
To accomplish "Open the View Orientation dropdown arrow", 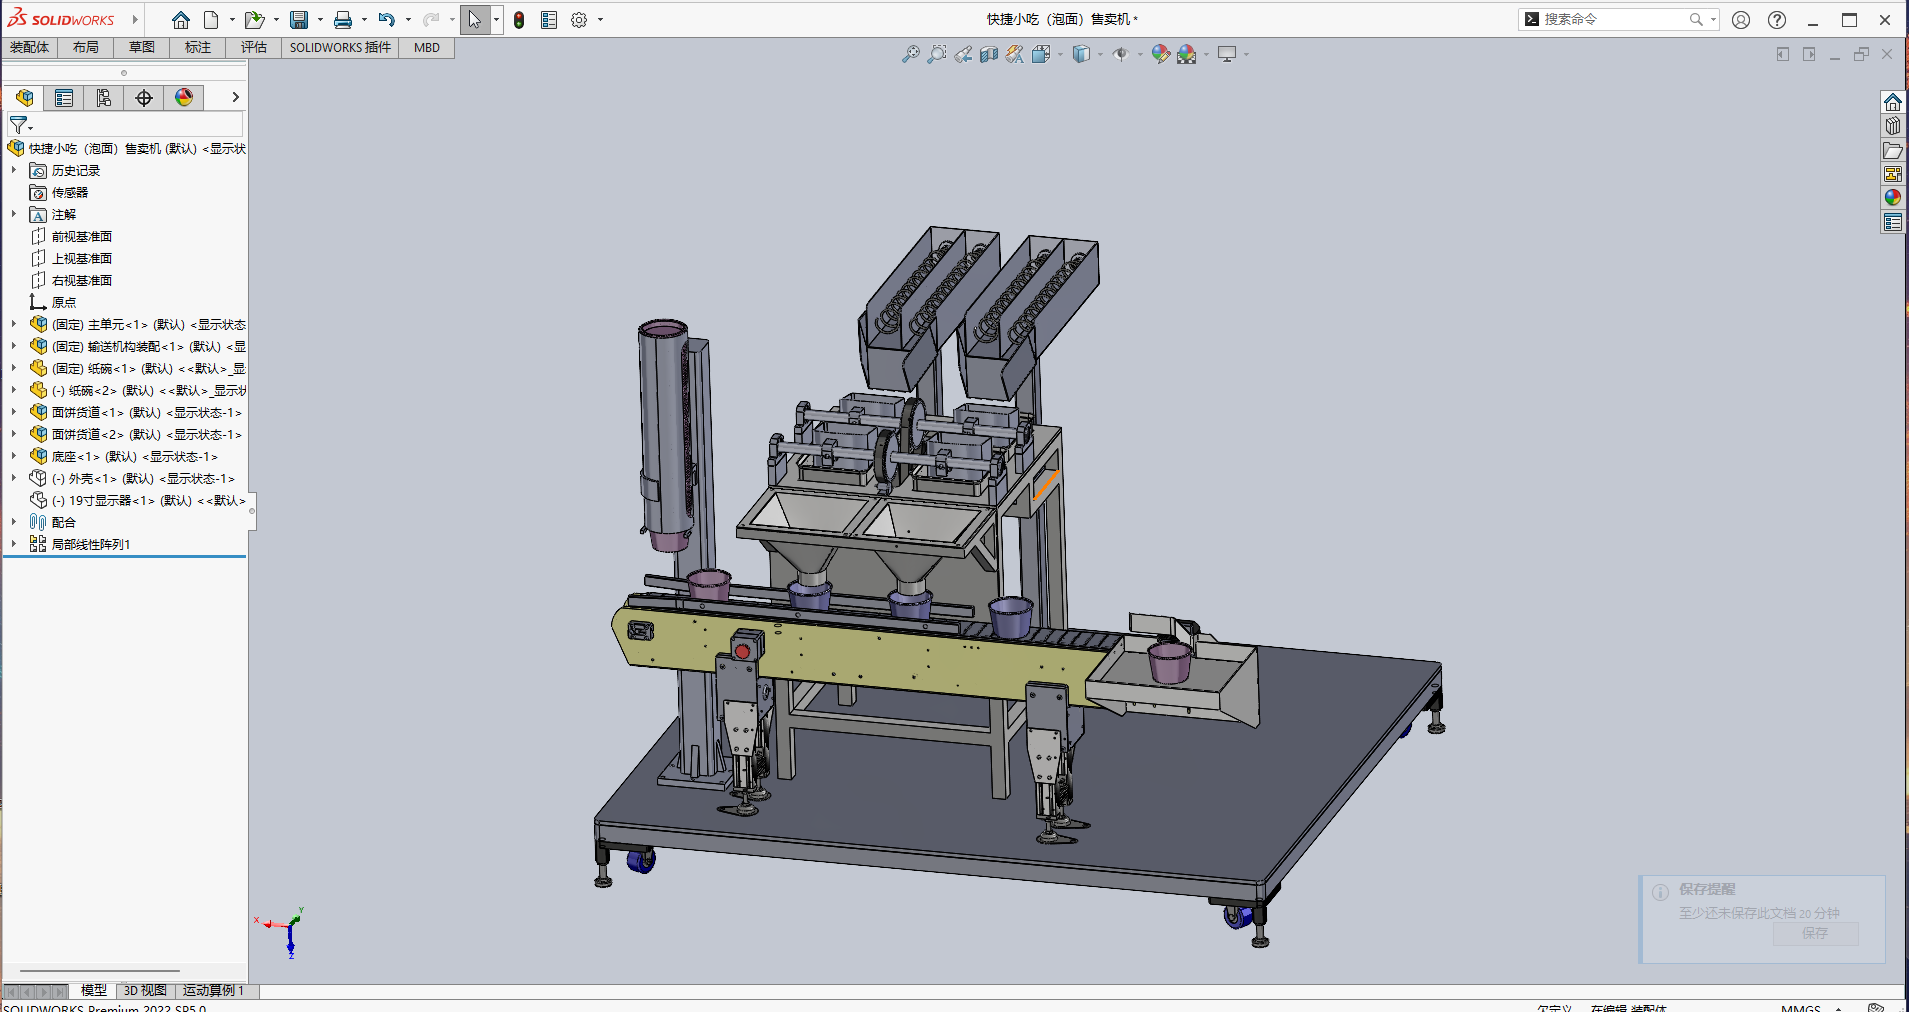I will (x=1060, y=54).
